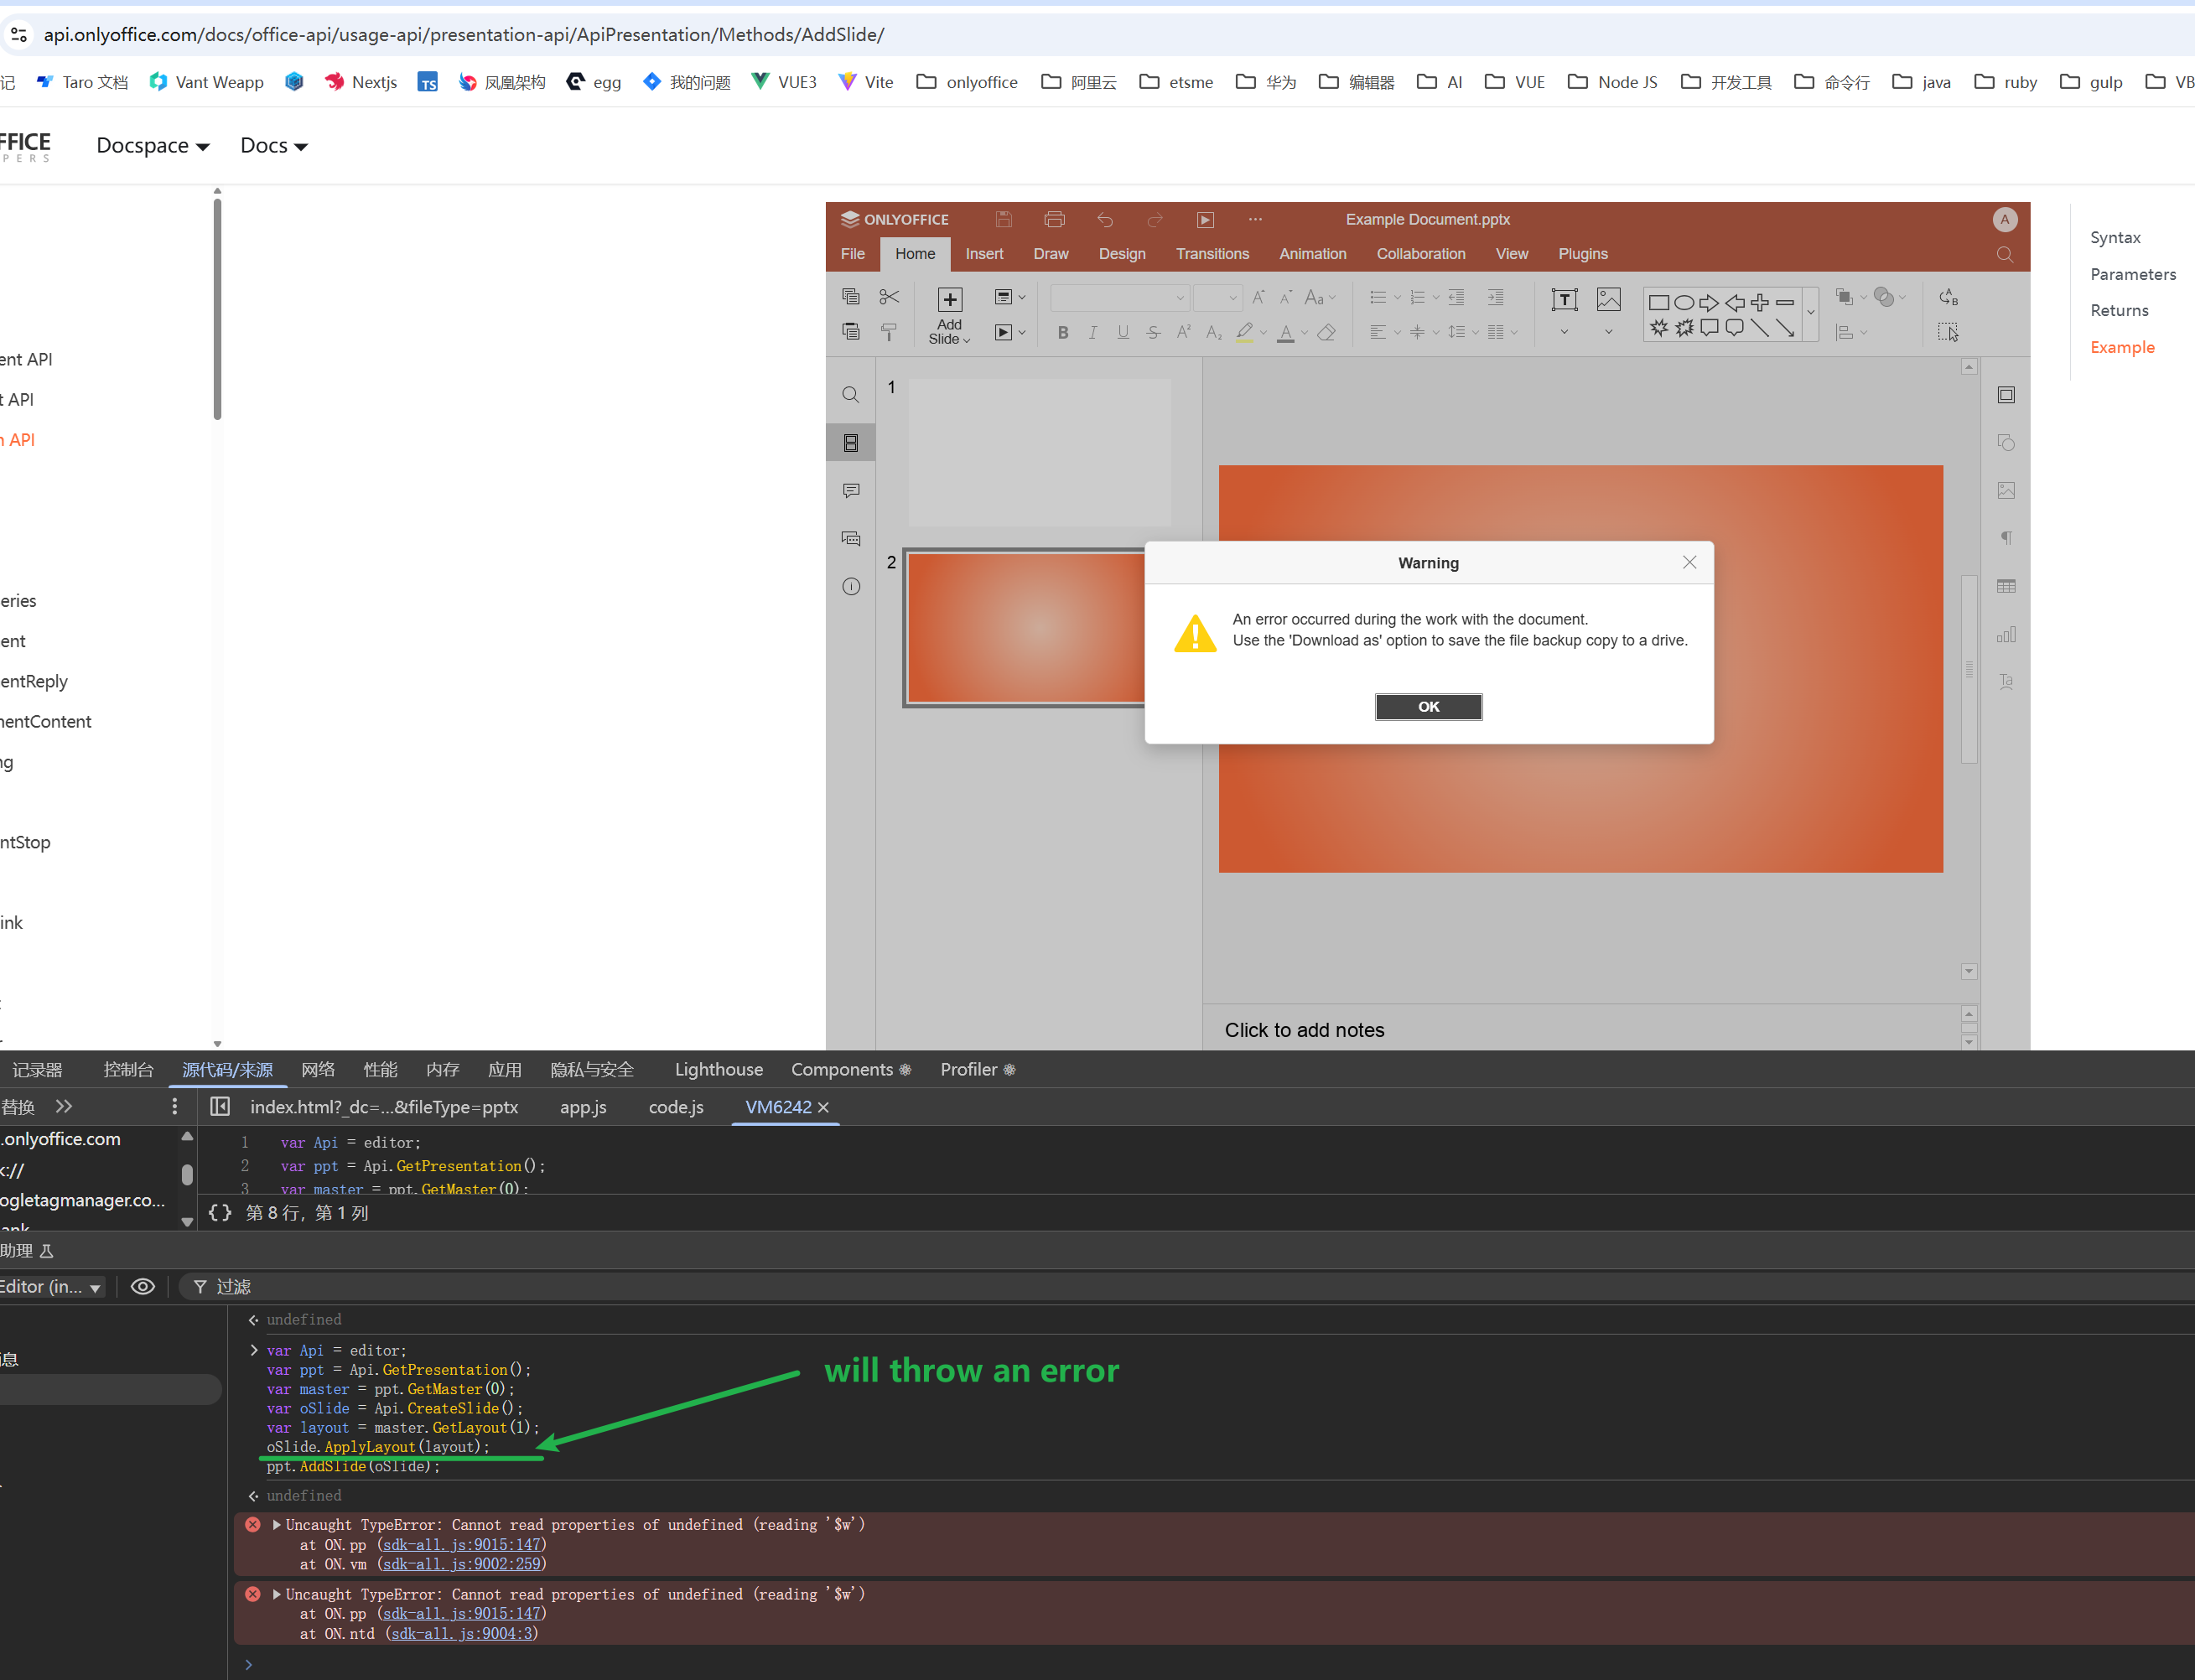Click the Add Slide button
This screenshot has height=1680, width=2195.
(949, 315)
